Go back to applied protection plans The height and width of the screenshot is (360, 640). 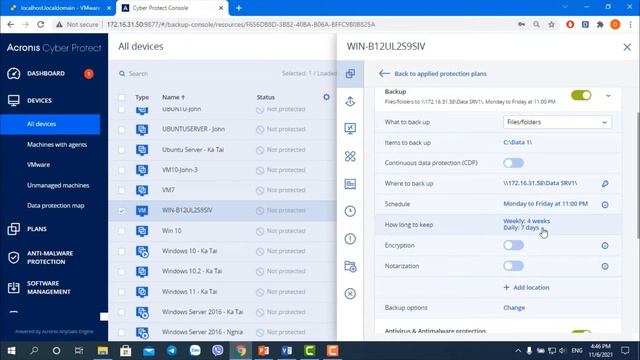(433, 74)
